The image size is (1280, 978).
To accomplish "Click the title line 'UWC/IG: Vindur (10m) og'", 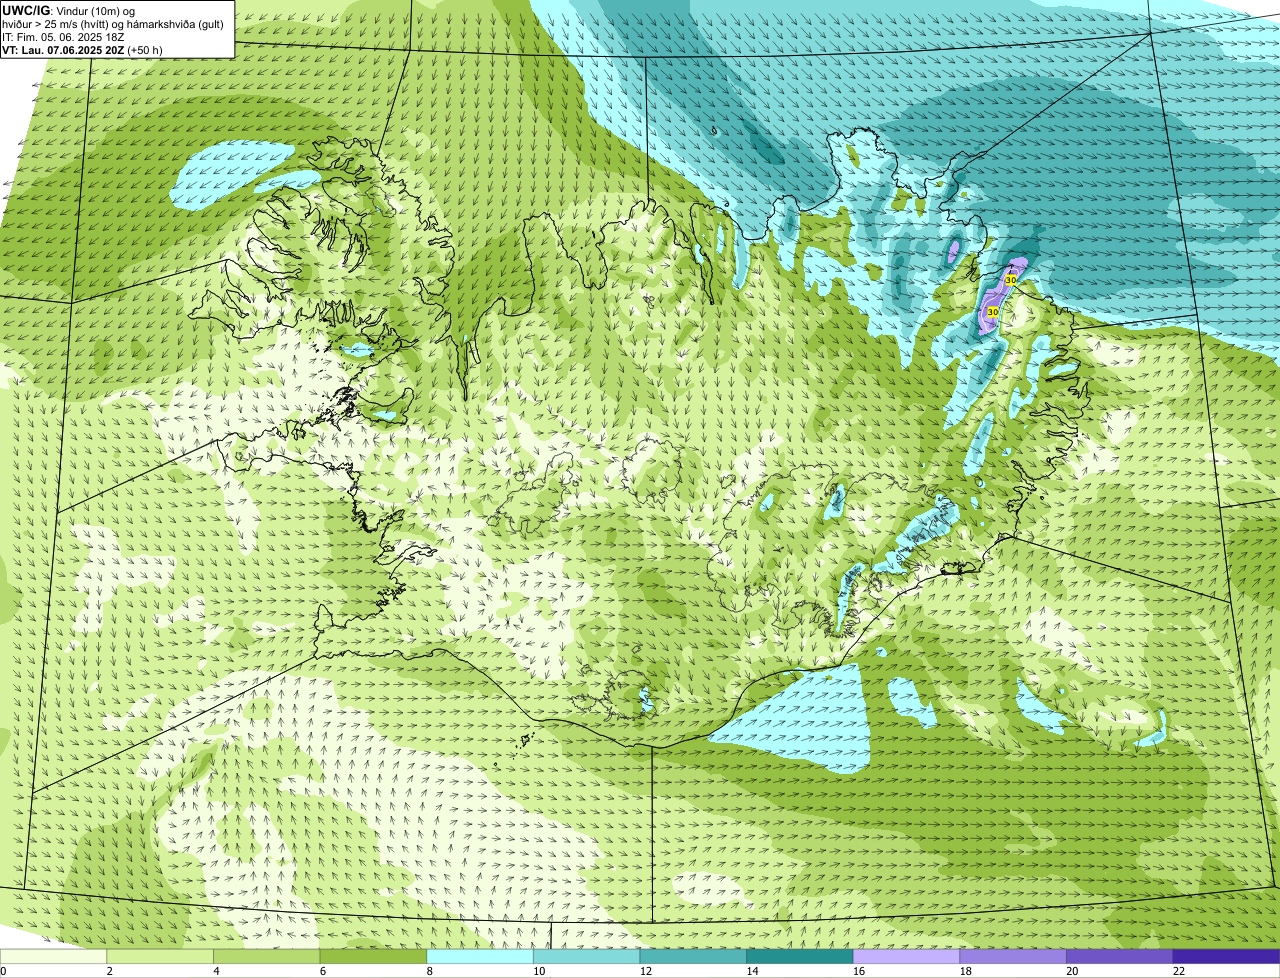I will point(69,10).
